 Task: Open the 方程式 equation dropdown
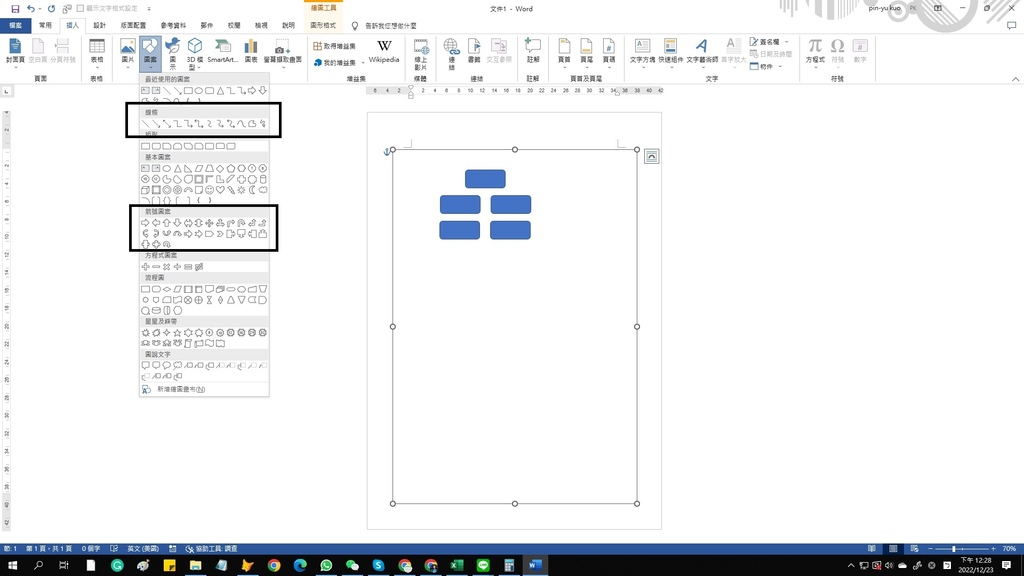tap(815, 54)
